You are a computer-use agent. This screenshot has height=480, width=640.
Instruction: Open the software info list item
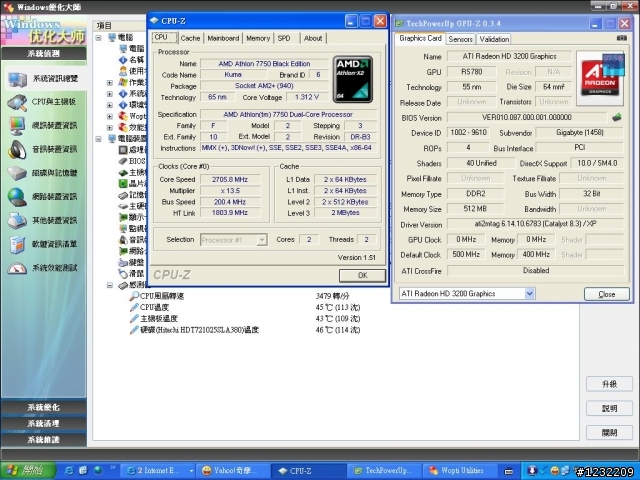(x=44, y=244)
